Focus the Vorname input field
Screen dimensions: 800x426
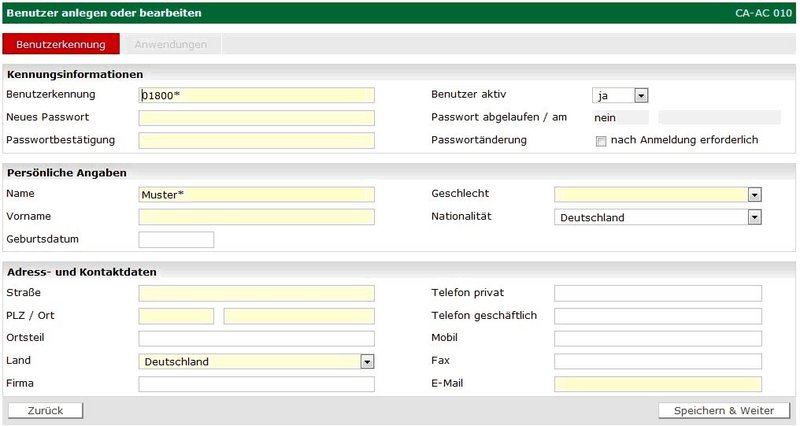[x=256, y=217]
